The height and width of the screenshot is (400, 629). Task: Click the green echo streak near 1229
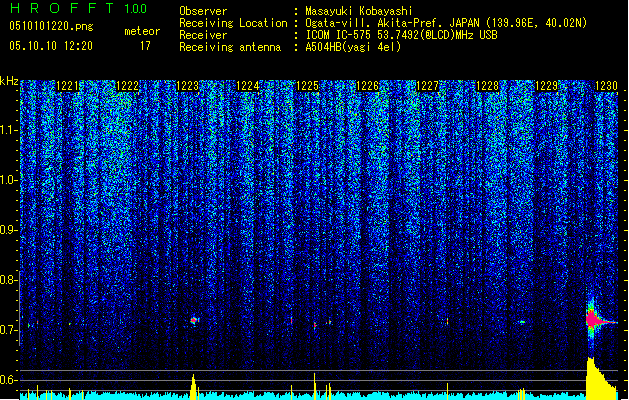tap(522, 322)
